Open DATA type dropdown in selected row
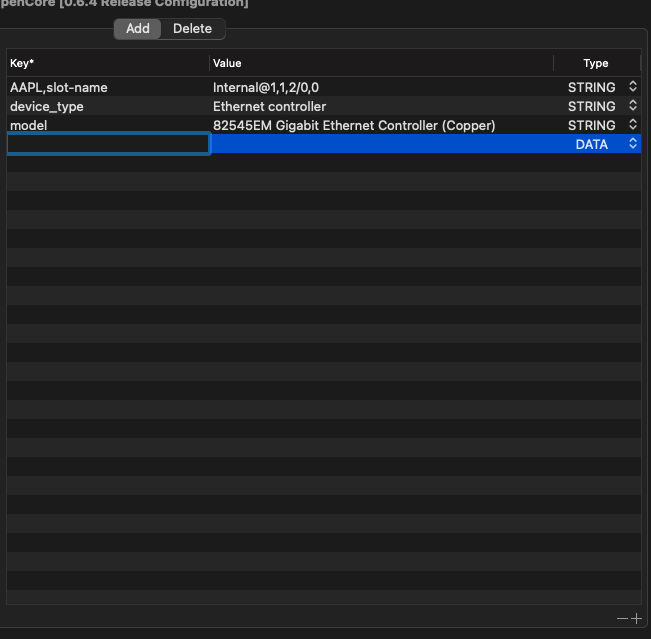This screenshot has width=651, height=639. (x=632, y=144)
